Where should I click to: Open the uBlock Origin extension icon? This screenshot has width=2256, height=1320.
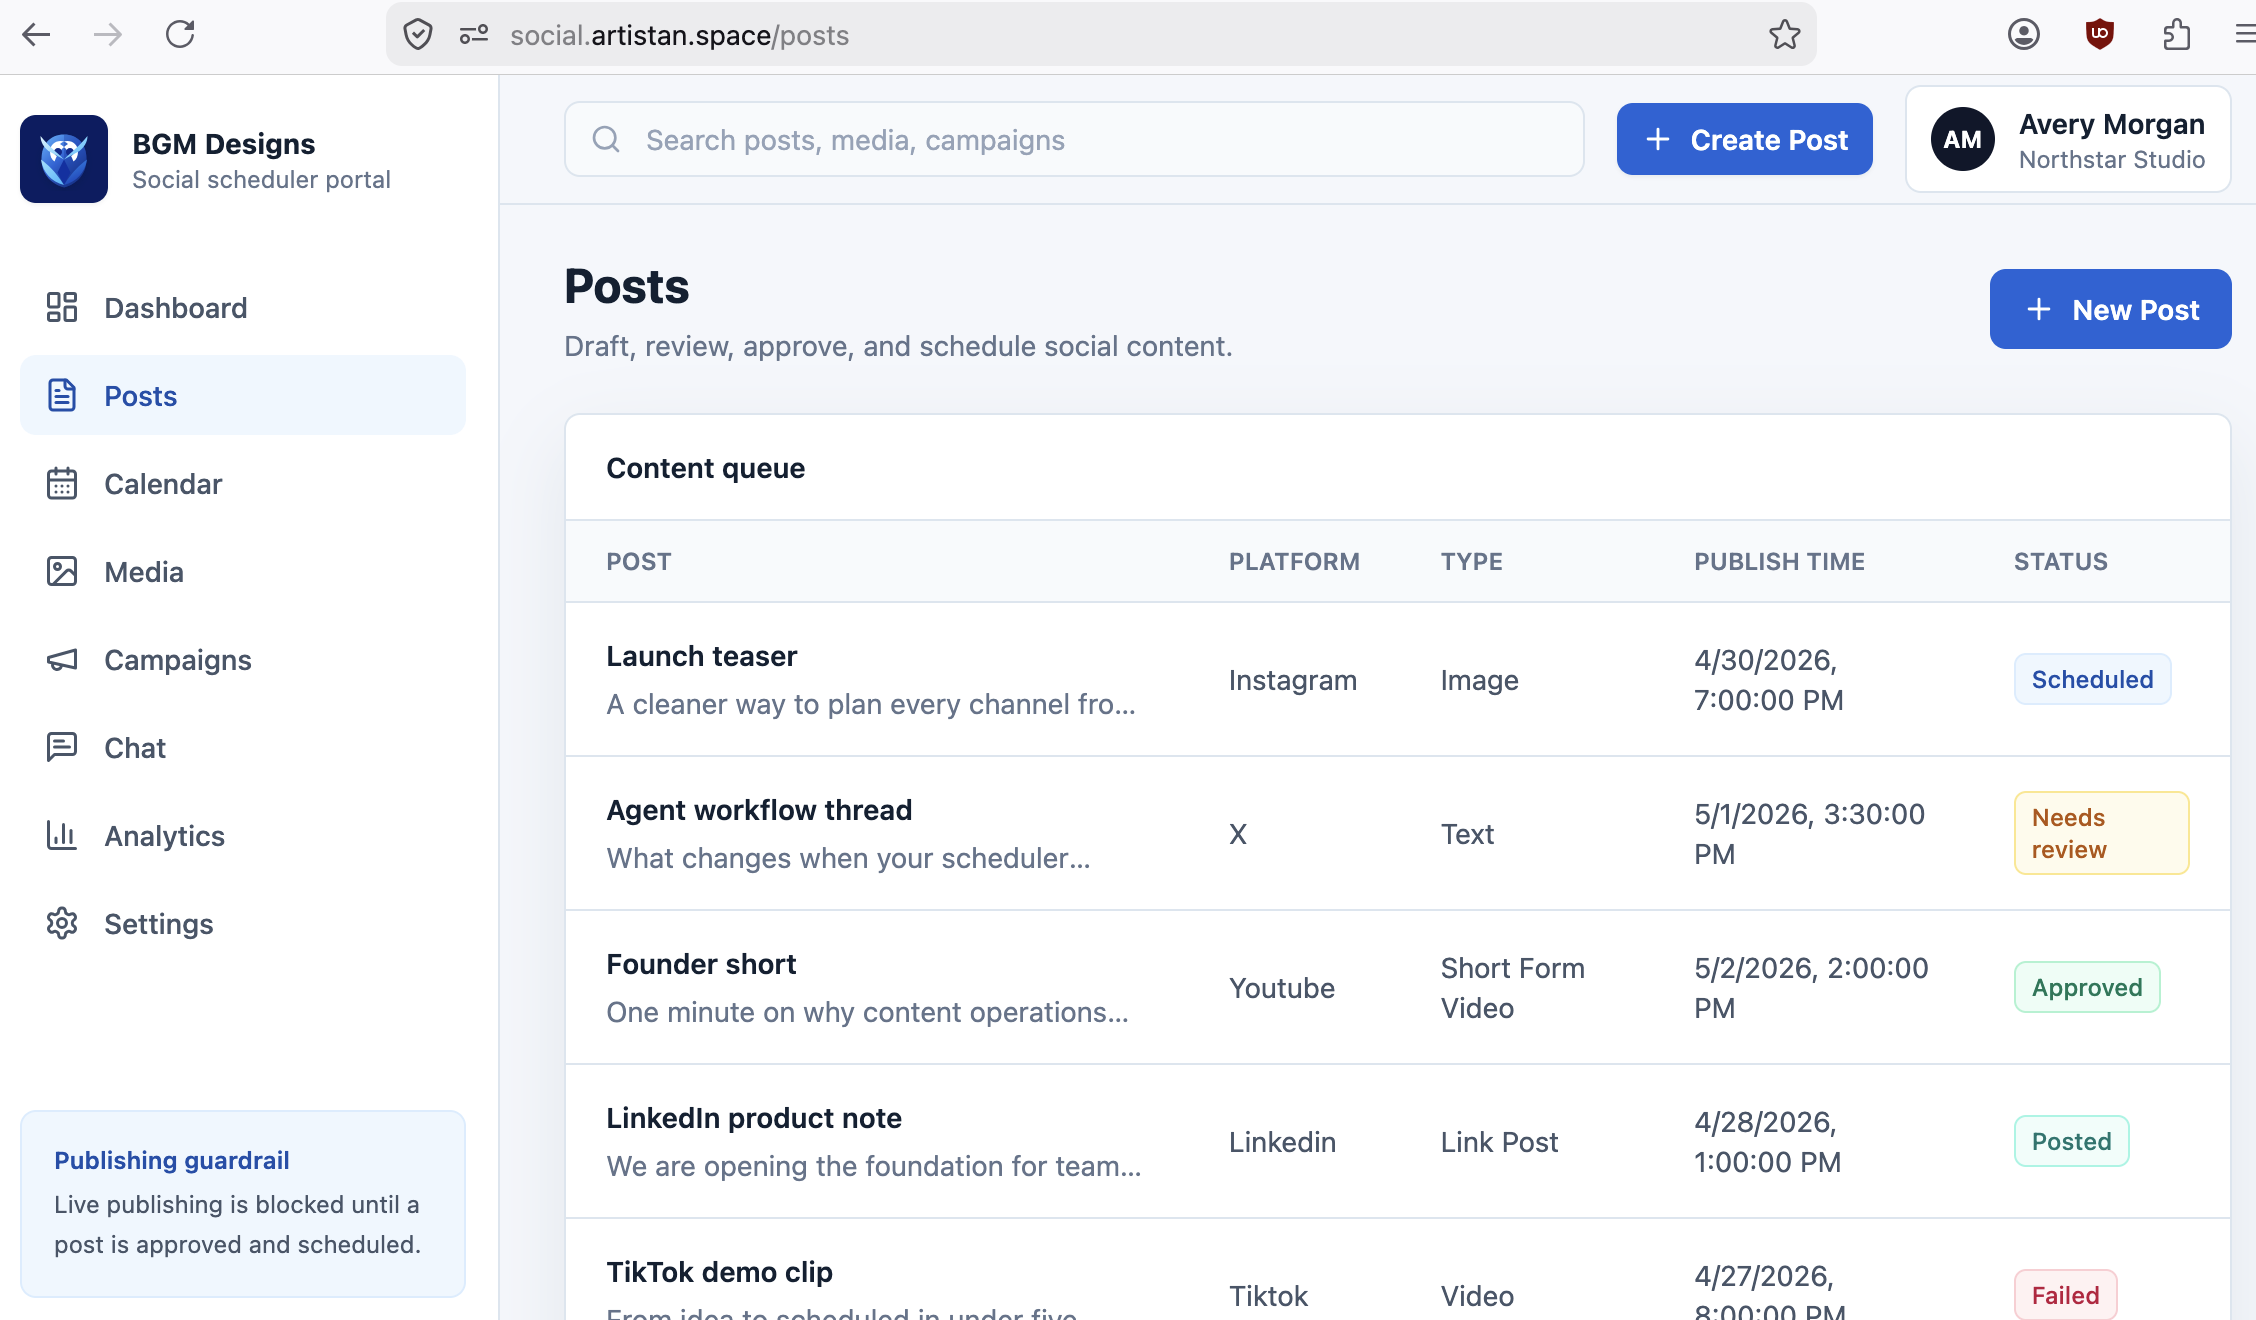coord(2100,35)
